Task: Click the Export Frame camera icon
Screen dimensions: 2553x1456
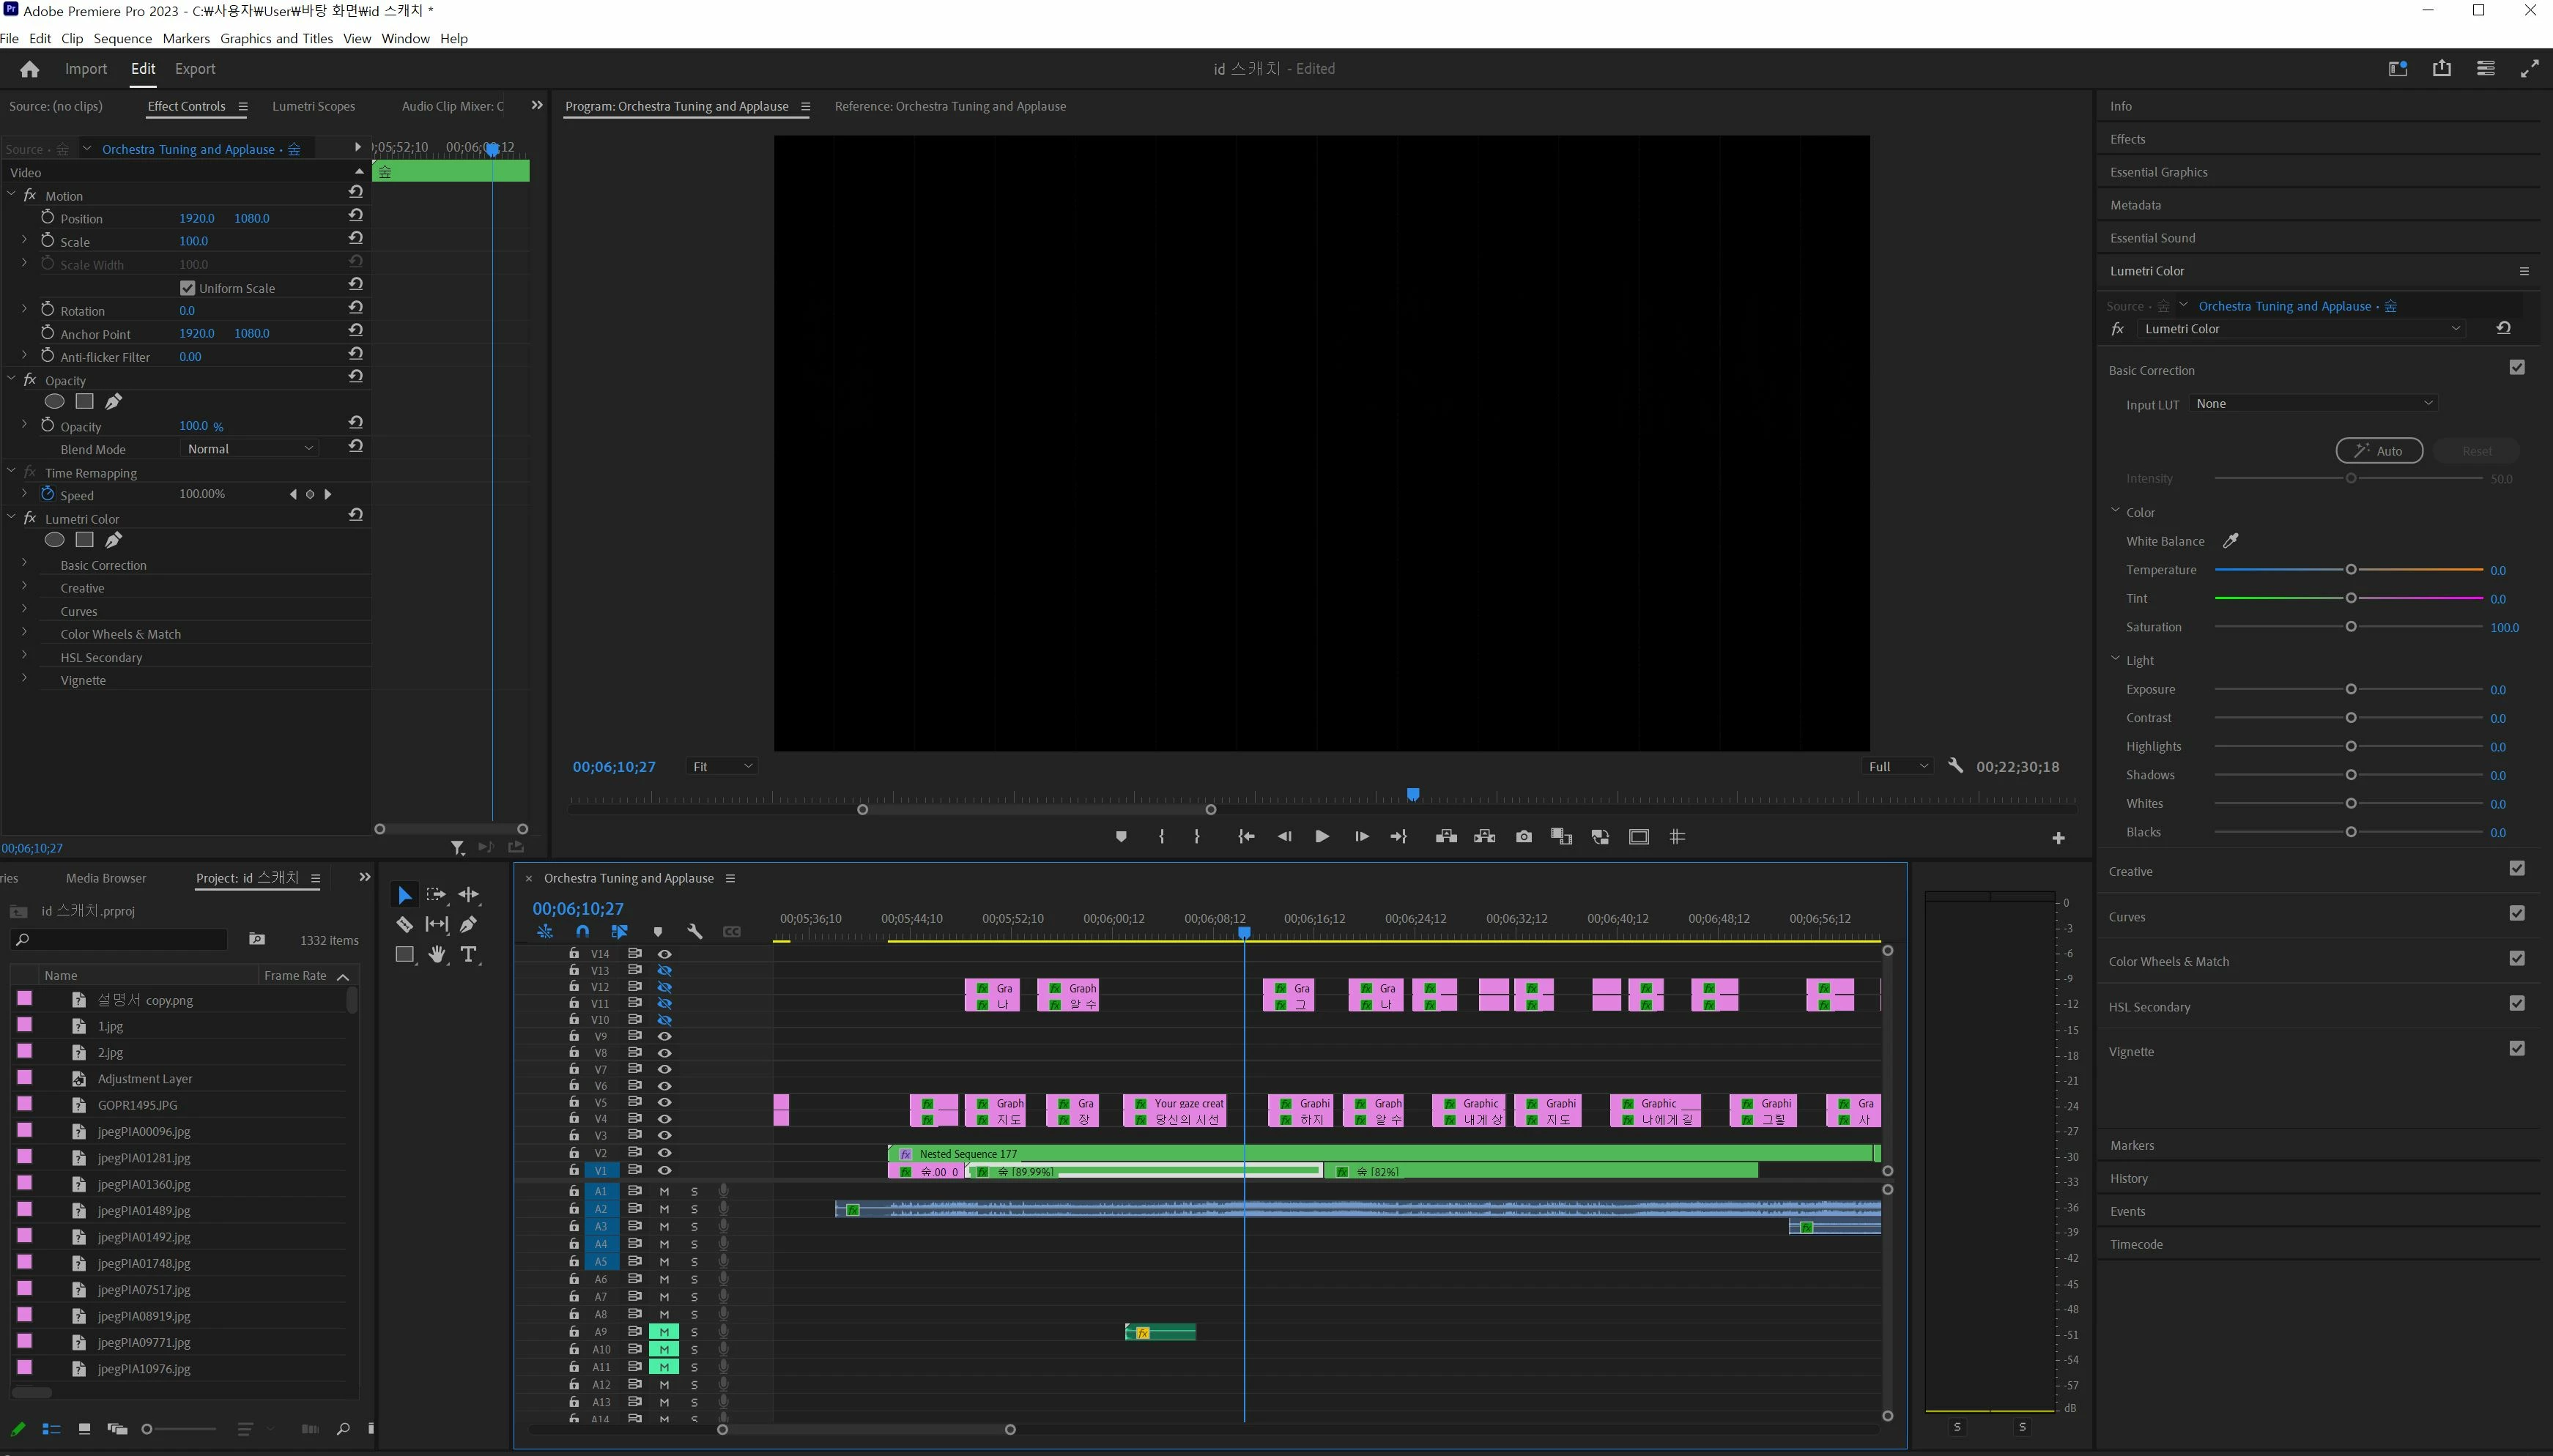Action: pos(1523,836)
